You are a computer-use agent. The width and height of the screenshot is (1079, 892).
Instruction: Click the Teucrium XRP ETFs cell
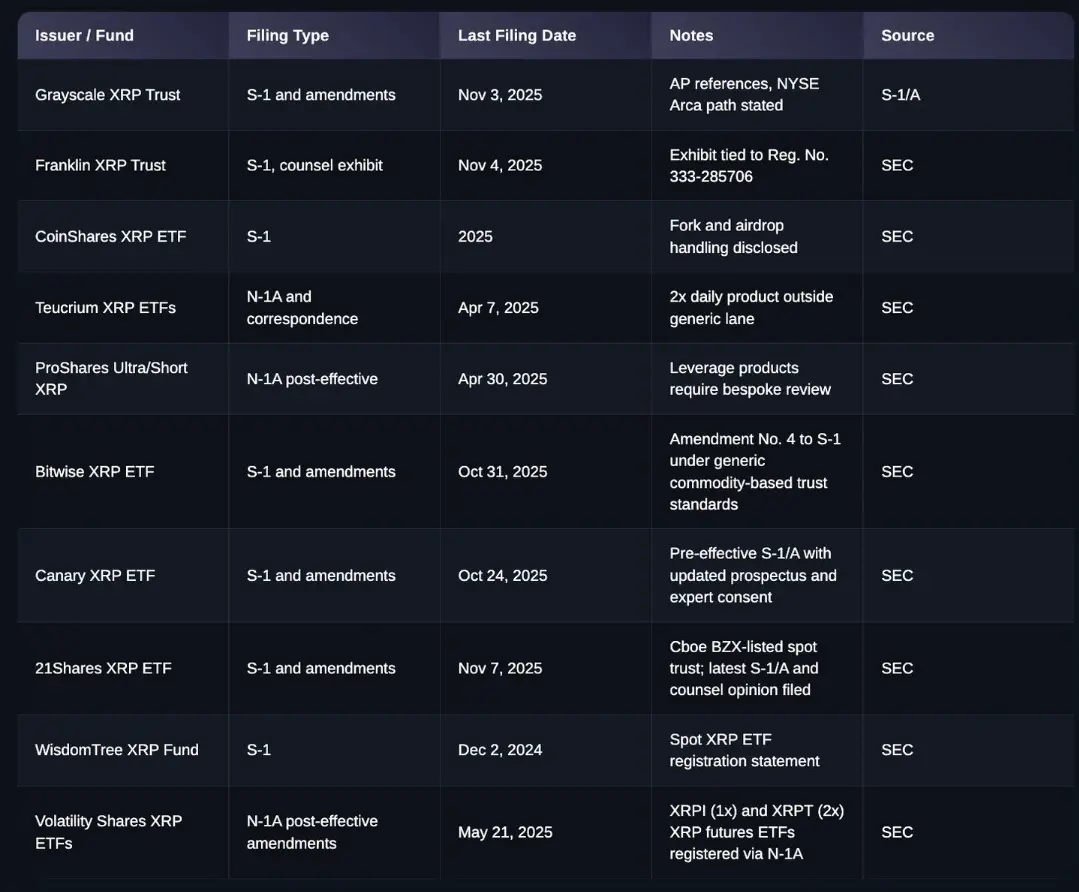(x=105, y=308)
